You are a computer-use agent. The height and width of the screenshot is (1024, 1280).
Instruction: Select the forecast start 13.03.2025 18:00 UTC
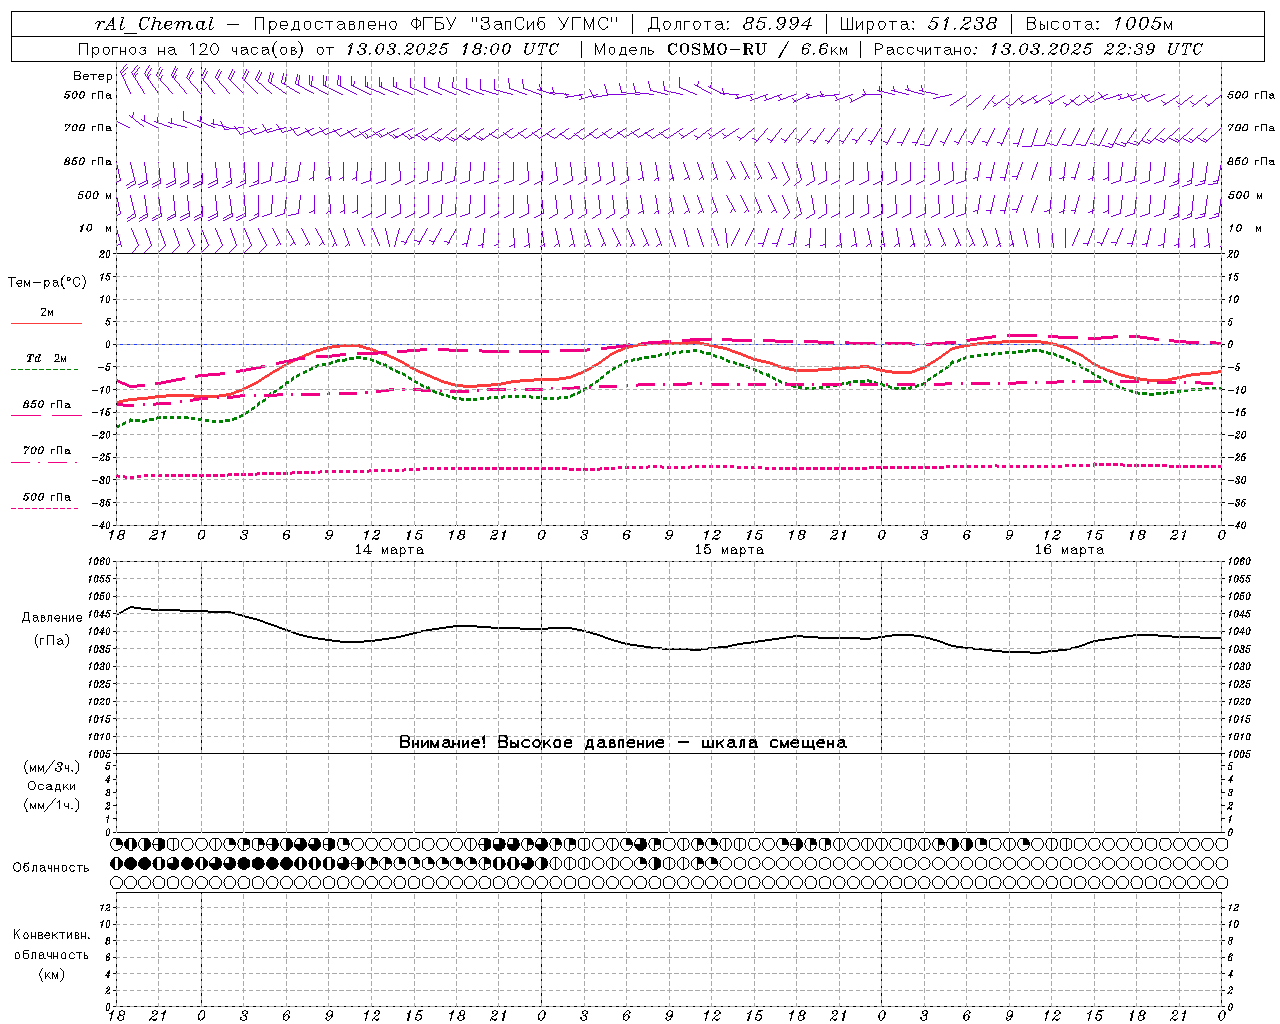tap(452, 49)
